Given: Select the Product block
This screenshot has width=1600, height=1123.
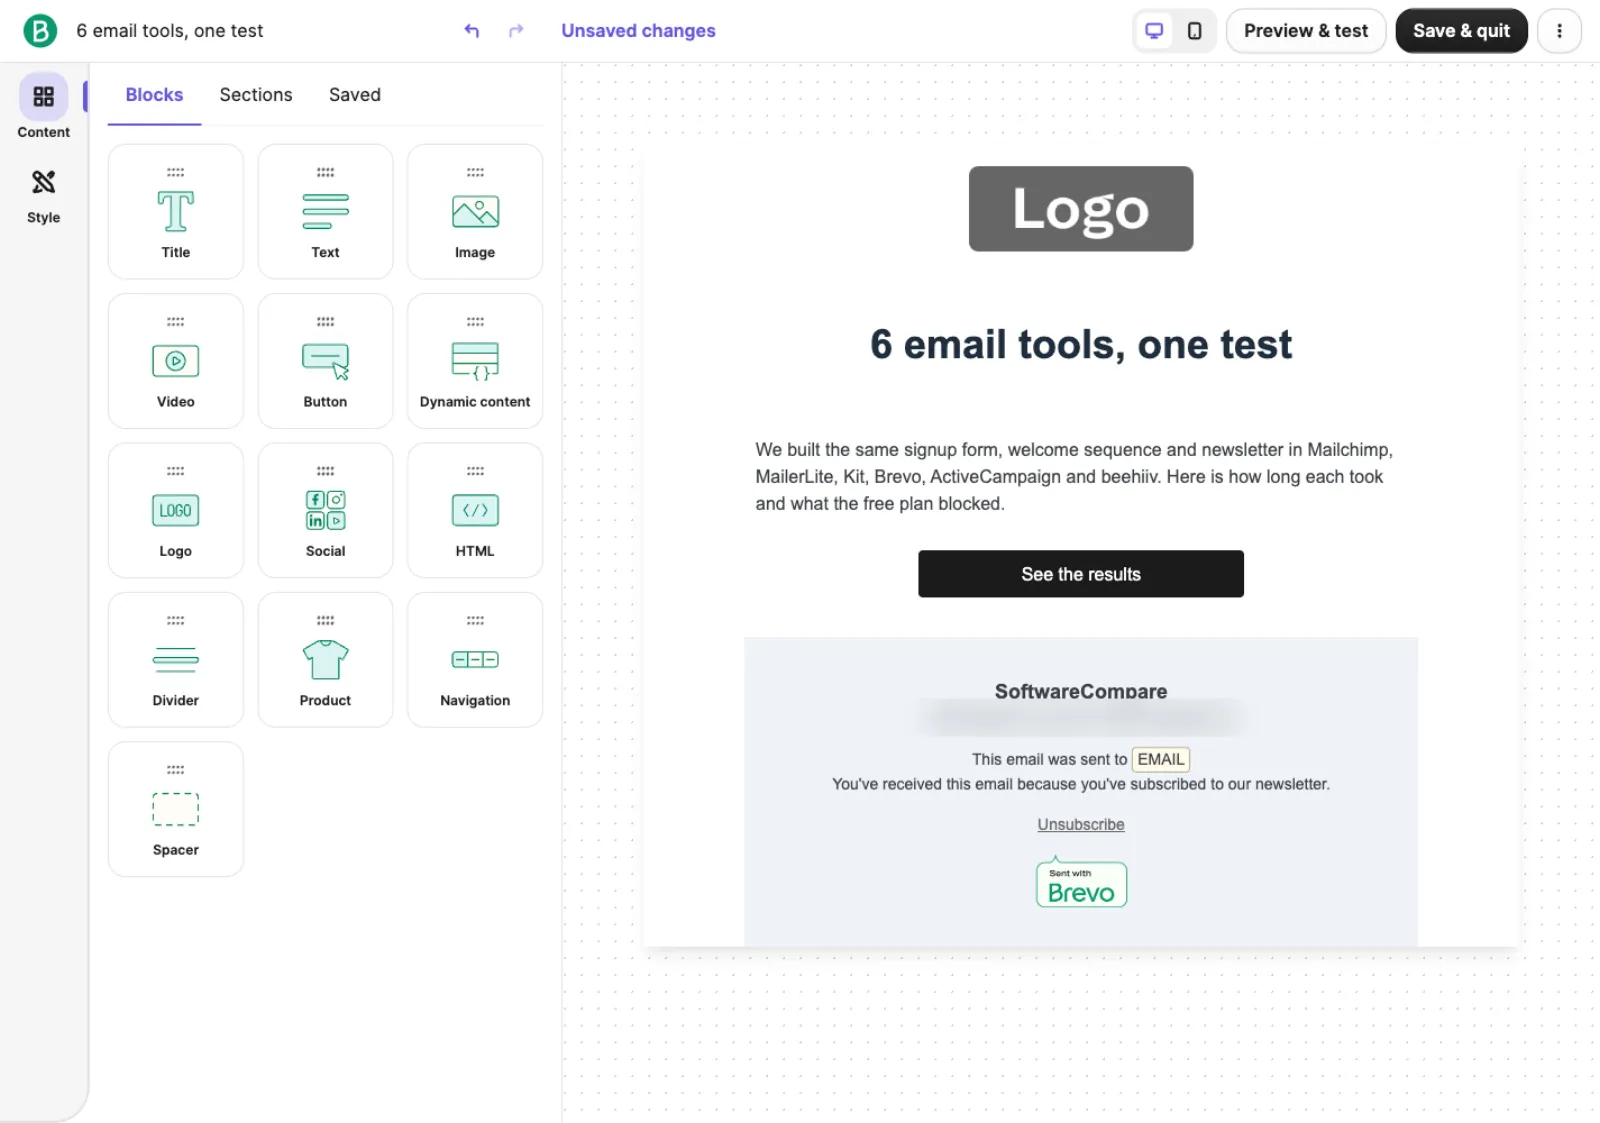Looking at the screenshot, I should (x=325, y=660).
